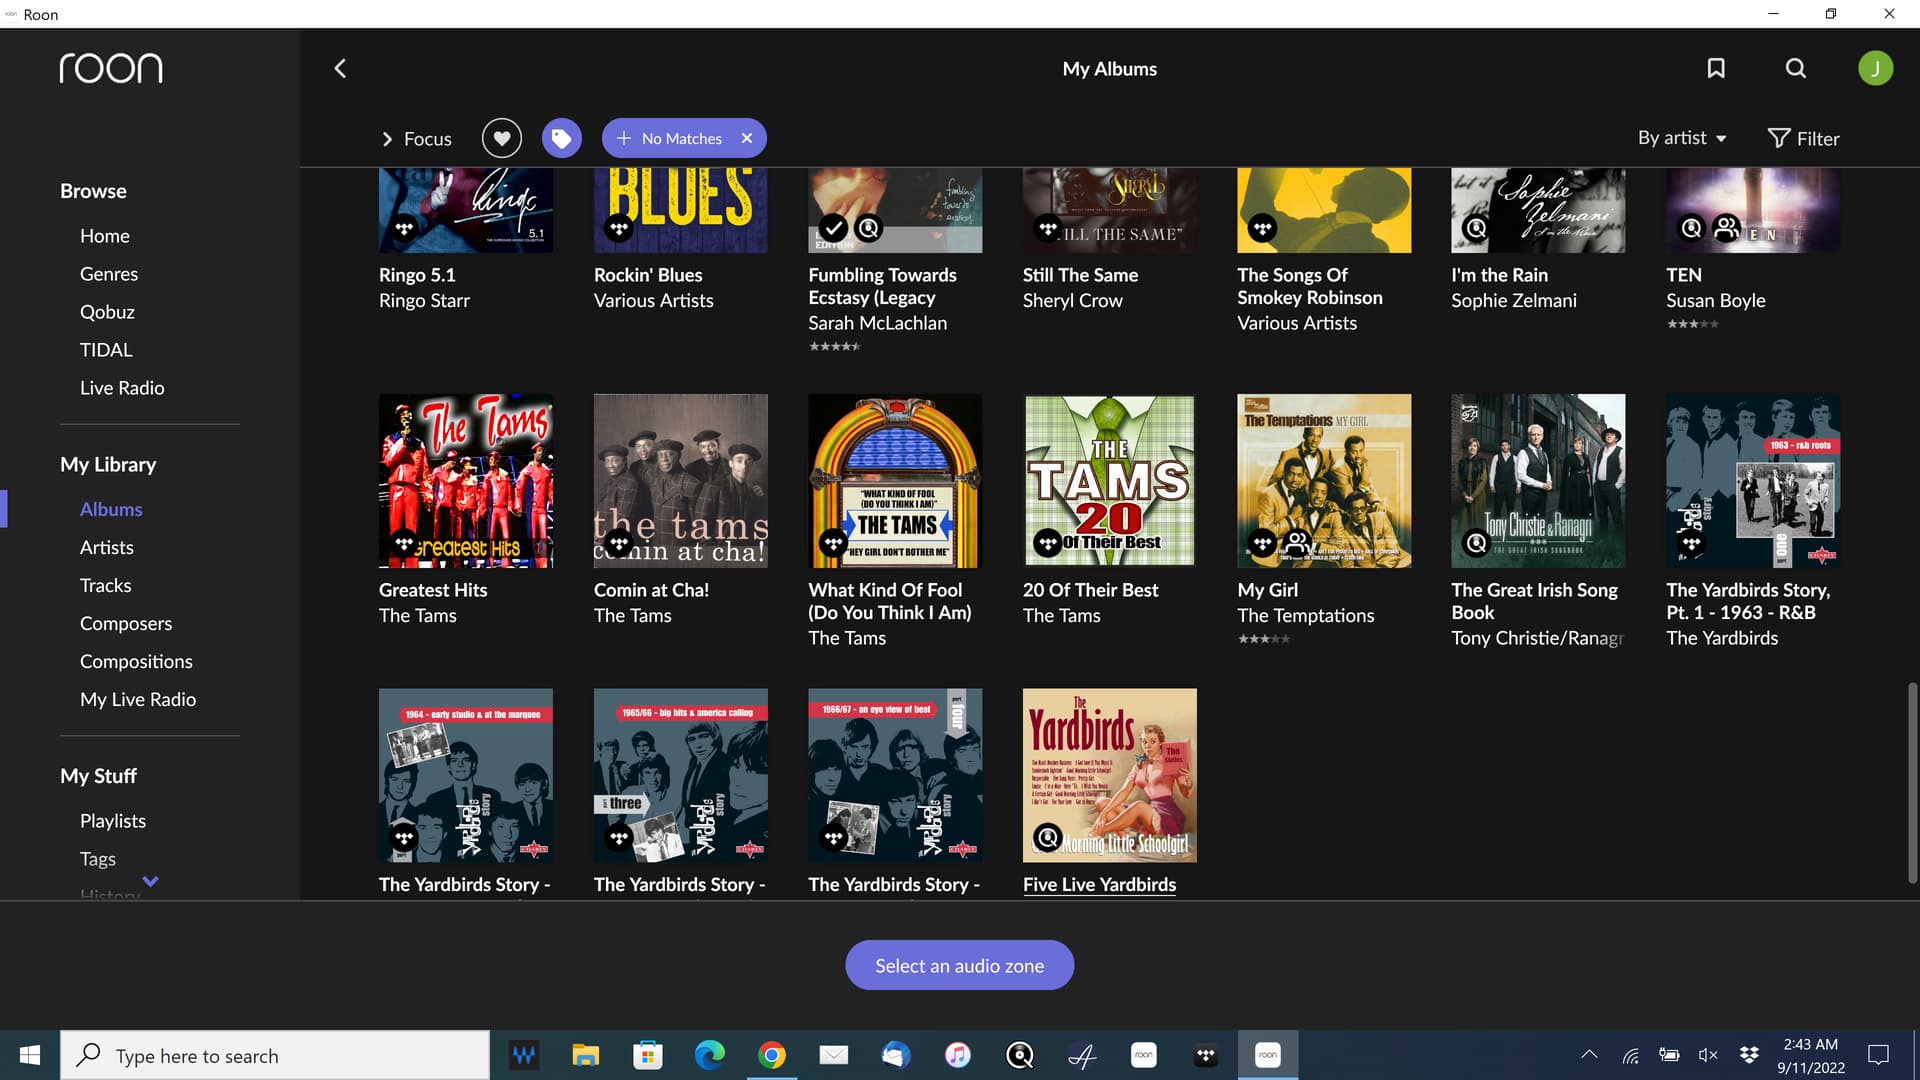
Task: Click TIDAL badge on Rockin' Blues
Action: 619,228
